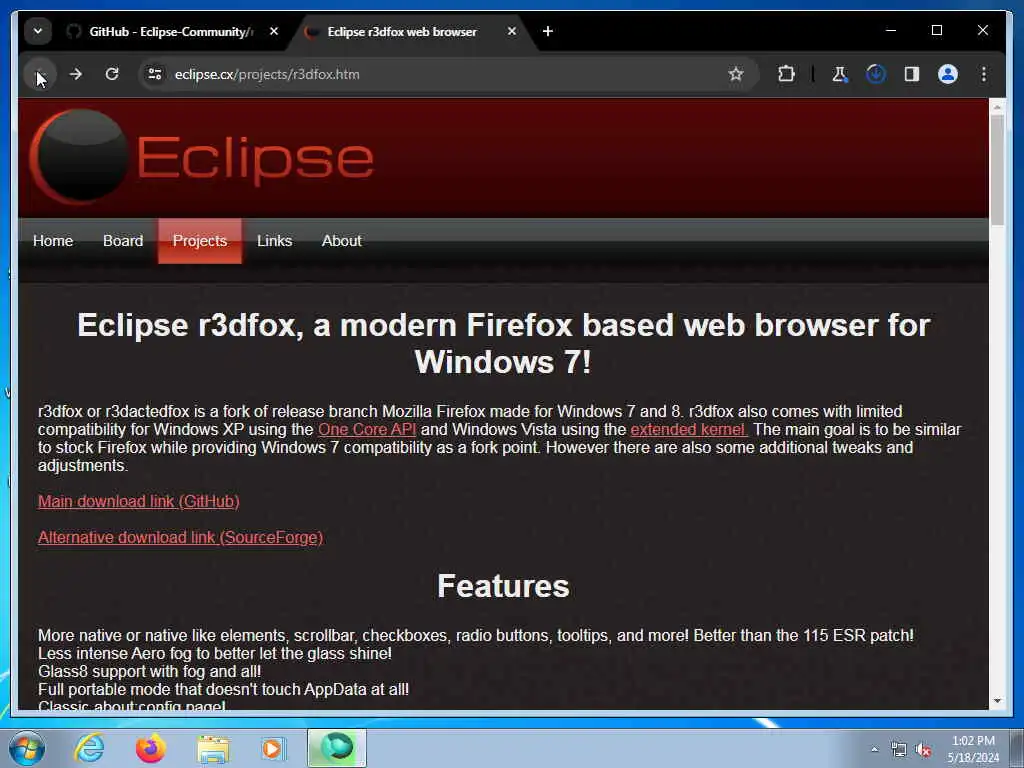Open Main download link (GitHub)

tap(138, 502)
